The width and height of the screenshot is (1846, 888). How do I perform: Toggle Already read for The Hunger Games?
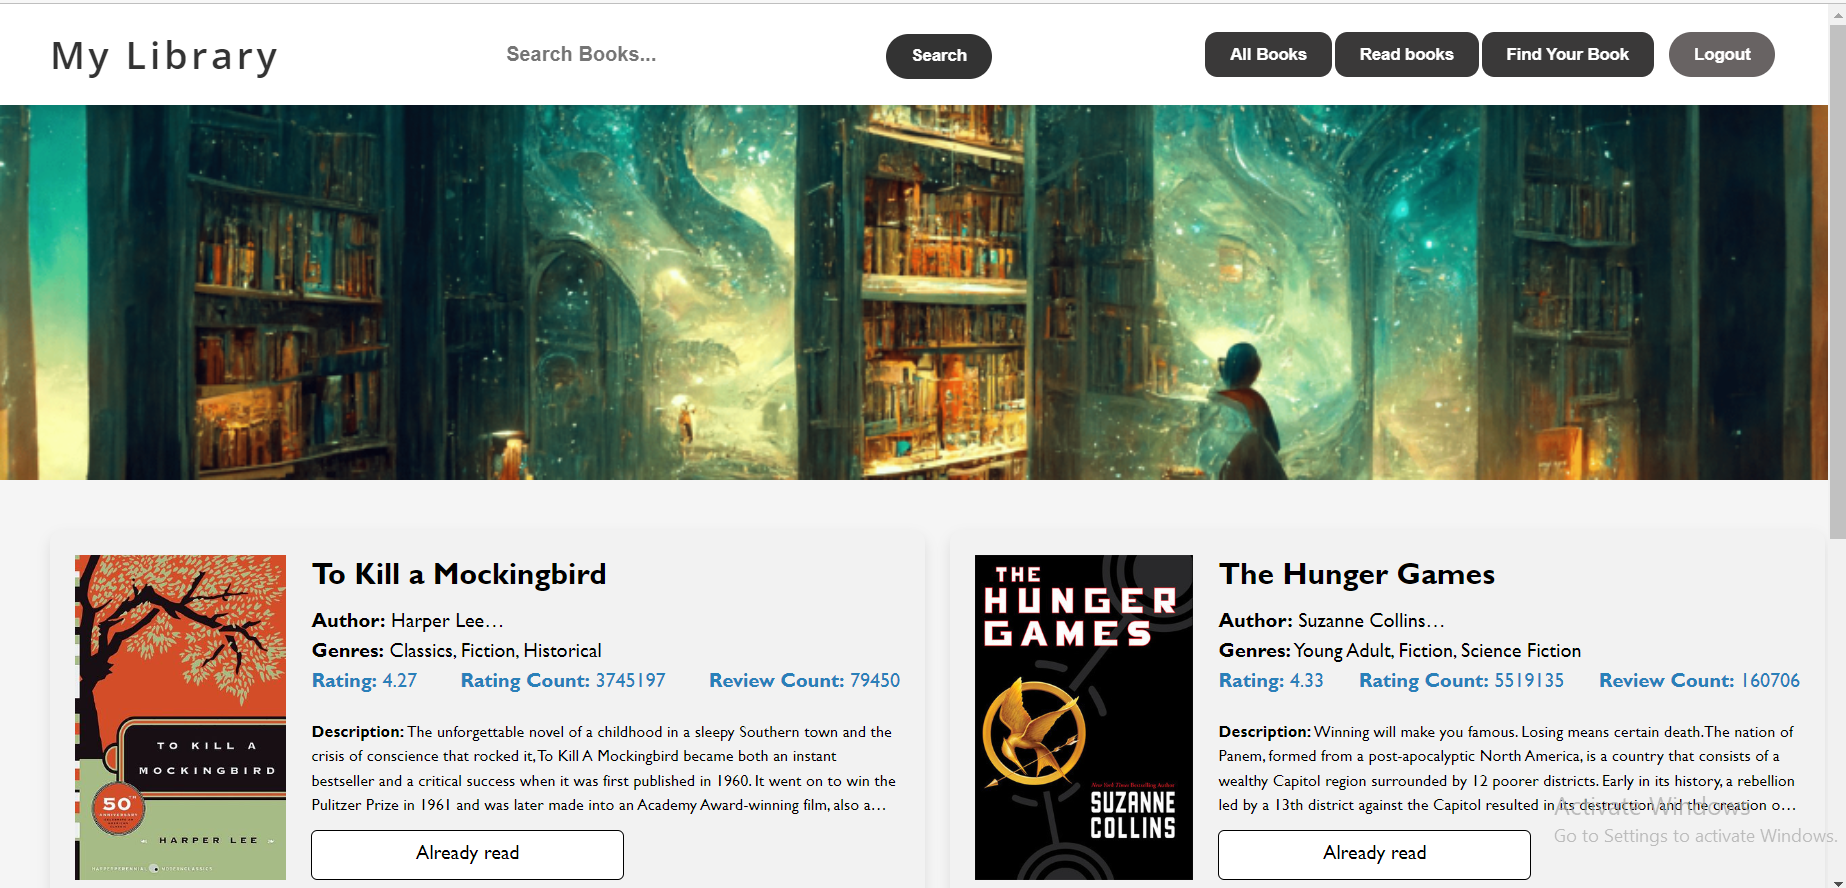1374,854
